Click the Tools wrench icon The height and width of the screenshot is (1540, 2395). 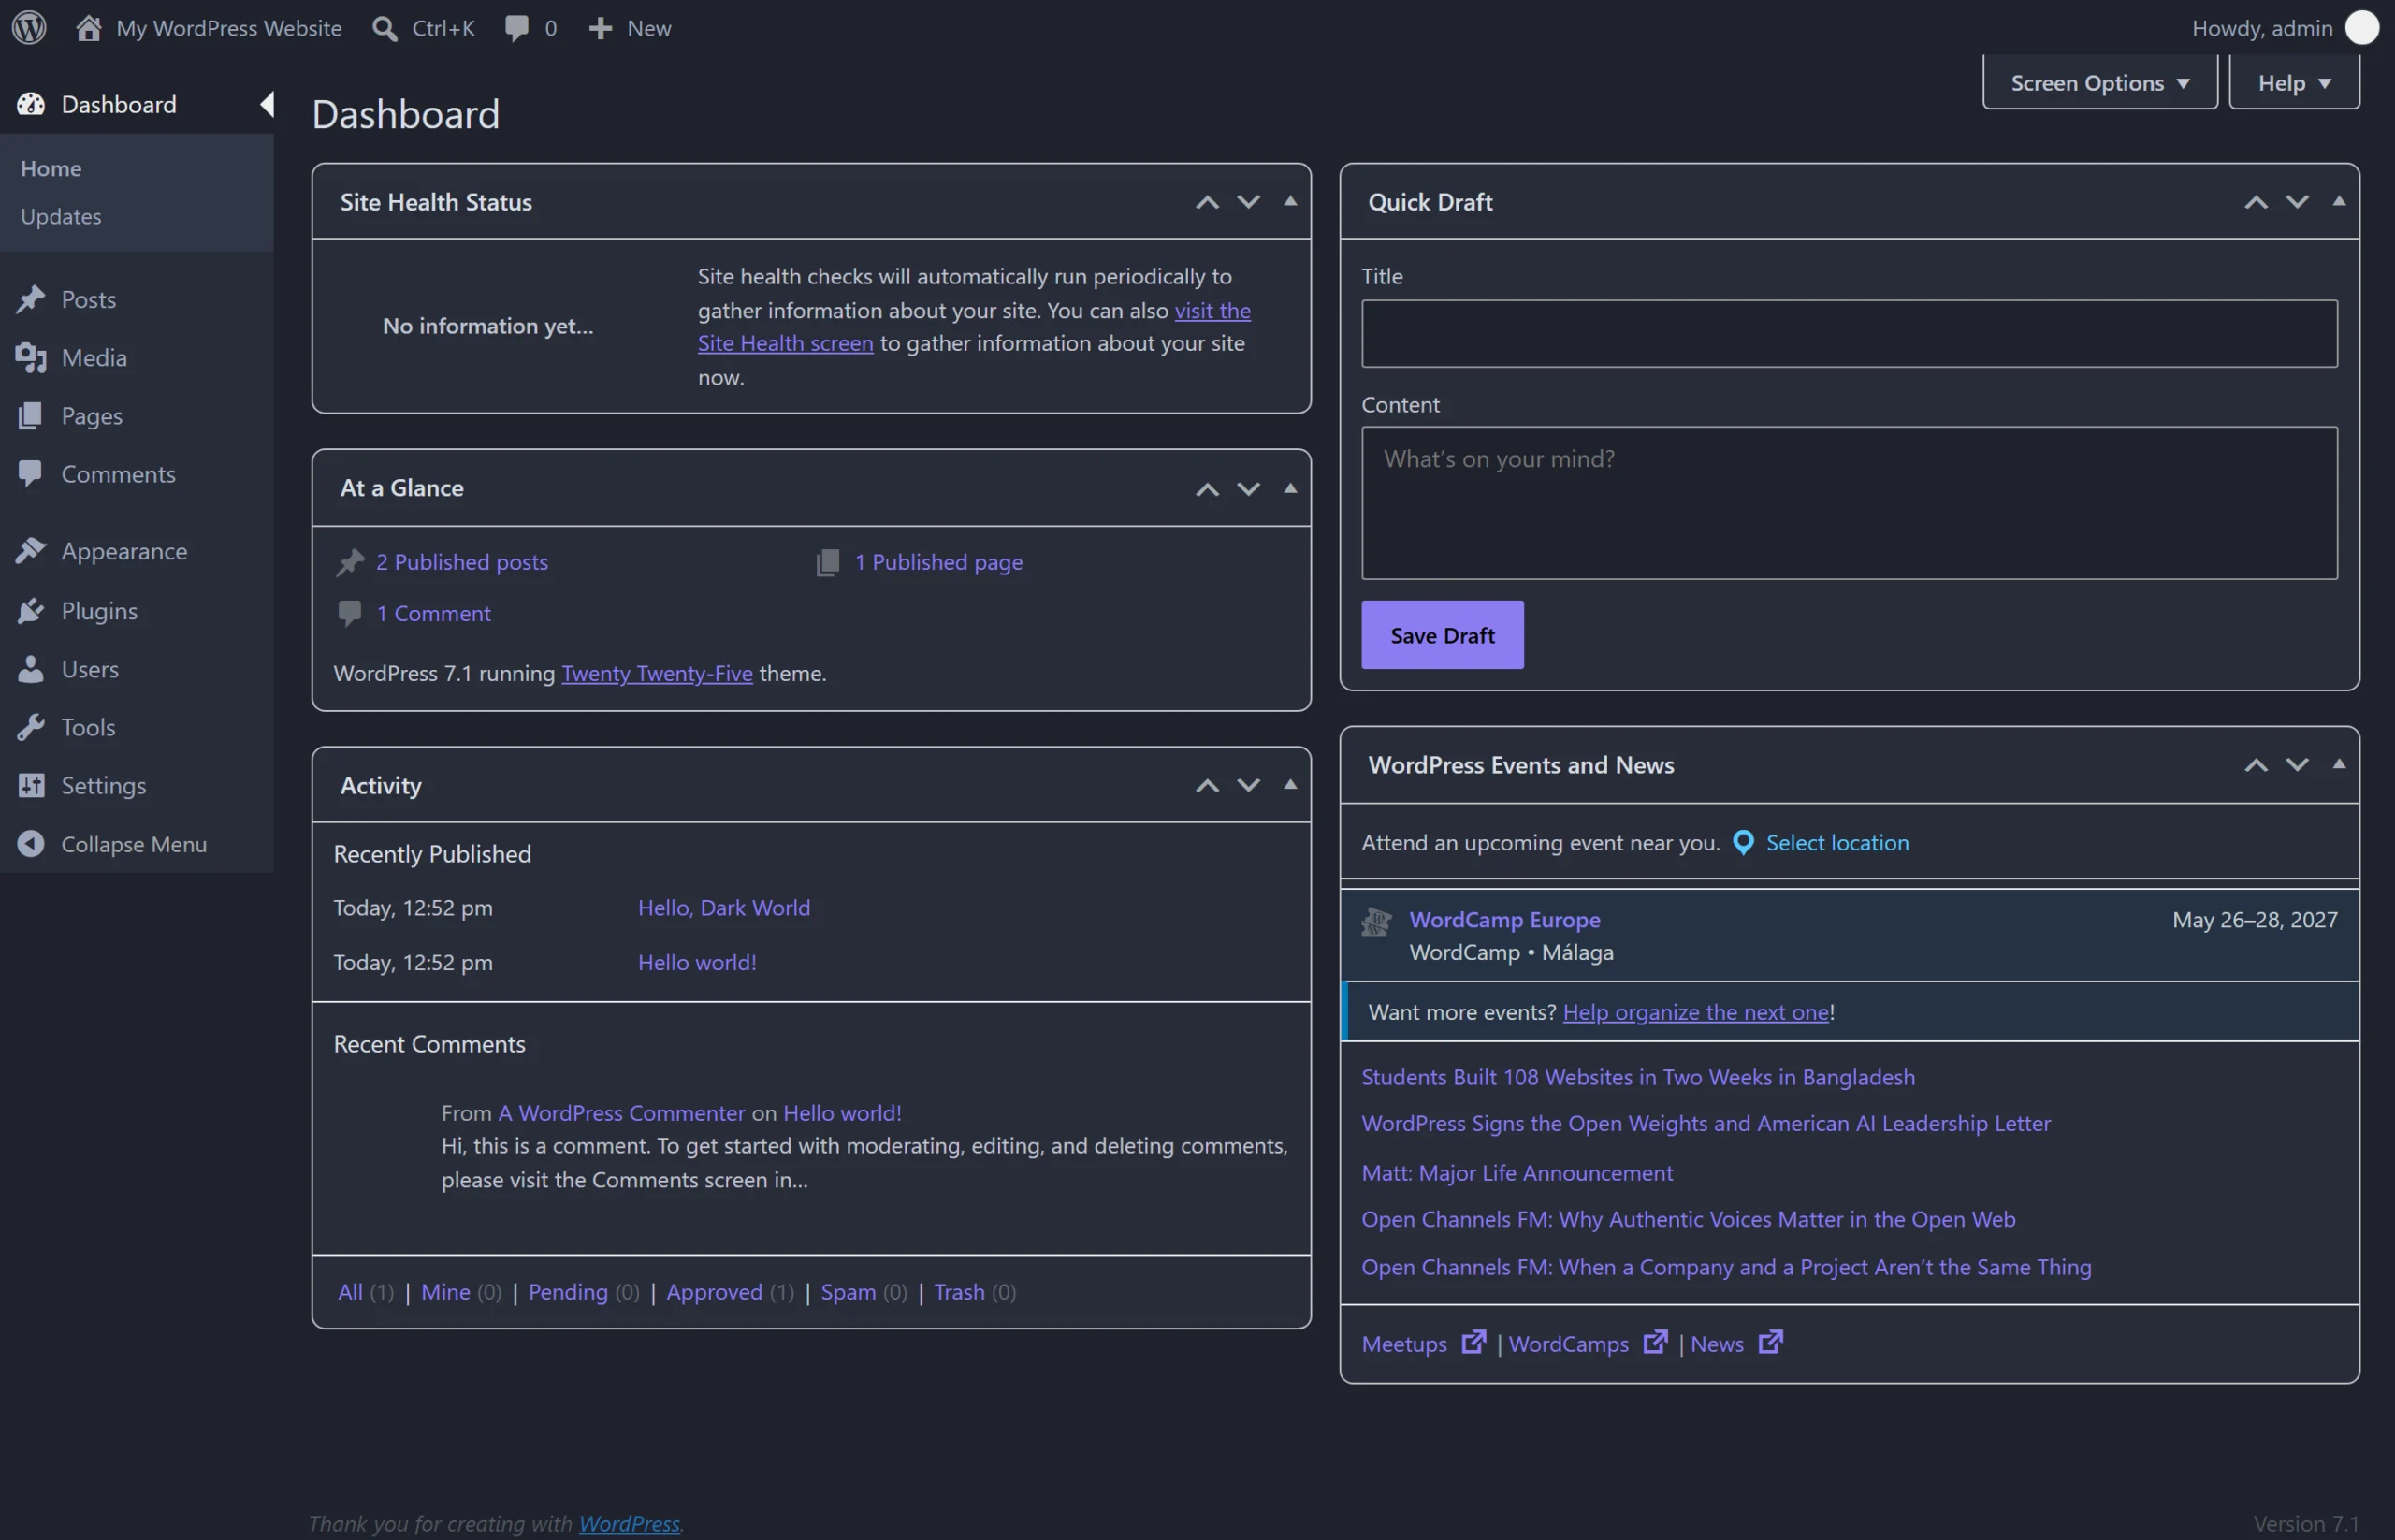click(31, 727)
